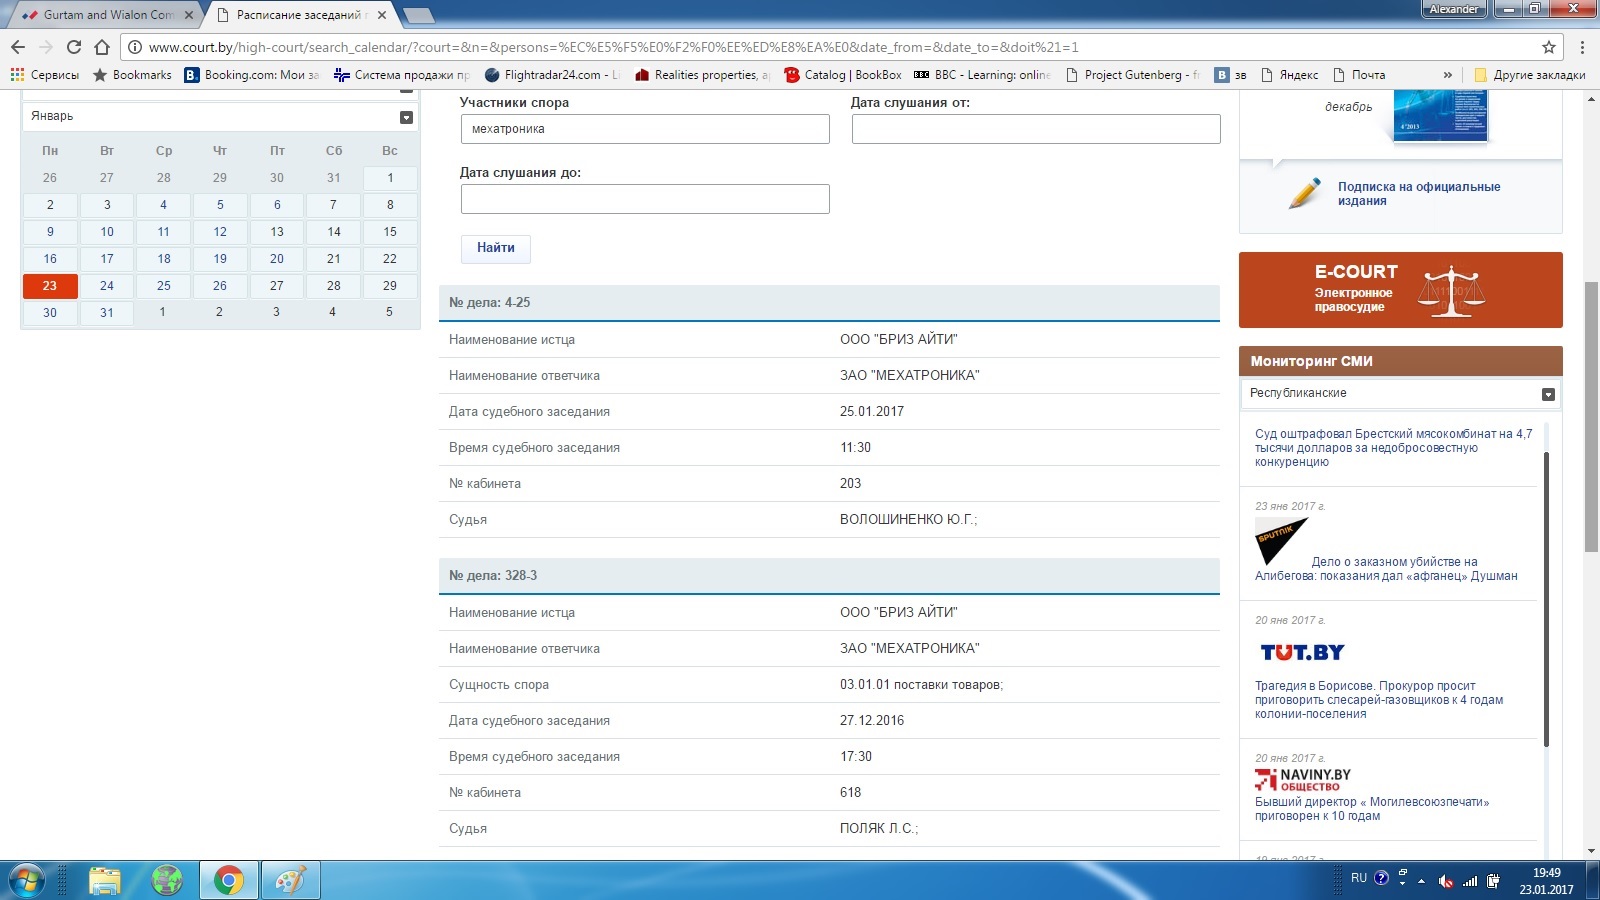Open the Chrome three-dot menu
Viewport: 1600px width, 900px height.
[x=1582, y=47]
